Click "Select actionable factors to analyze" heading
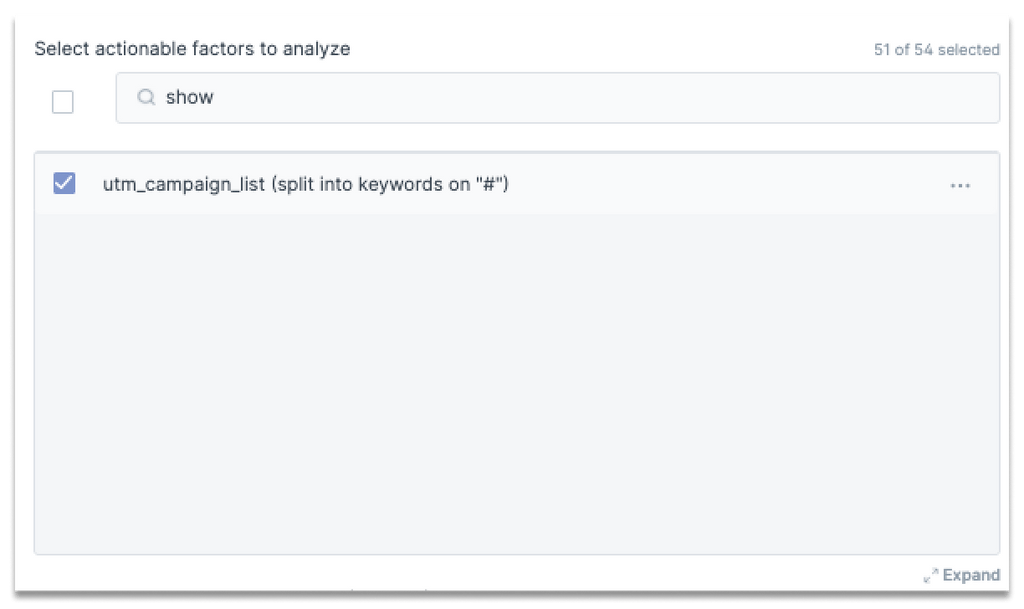Image resolution: width=1024 pixels, height=609 pixels. 192,49
